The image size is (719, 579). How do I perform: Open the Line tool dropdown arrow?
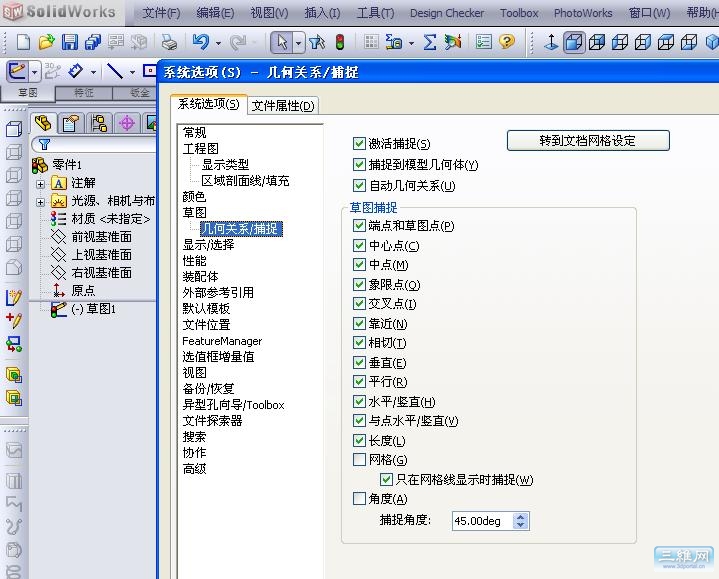point(132,72)
